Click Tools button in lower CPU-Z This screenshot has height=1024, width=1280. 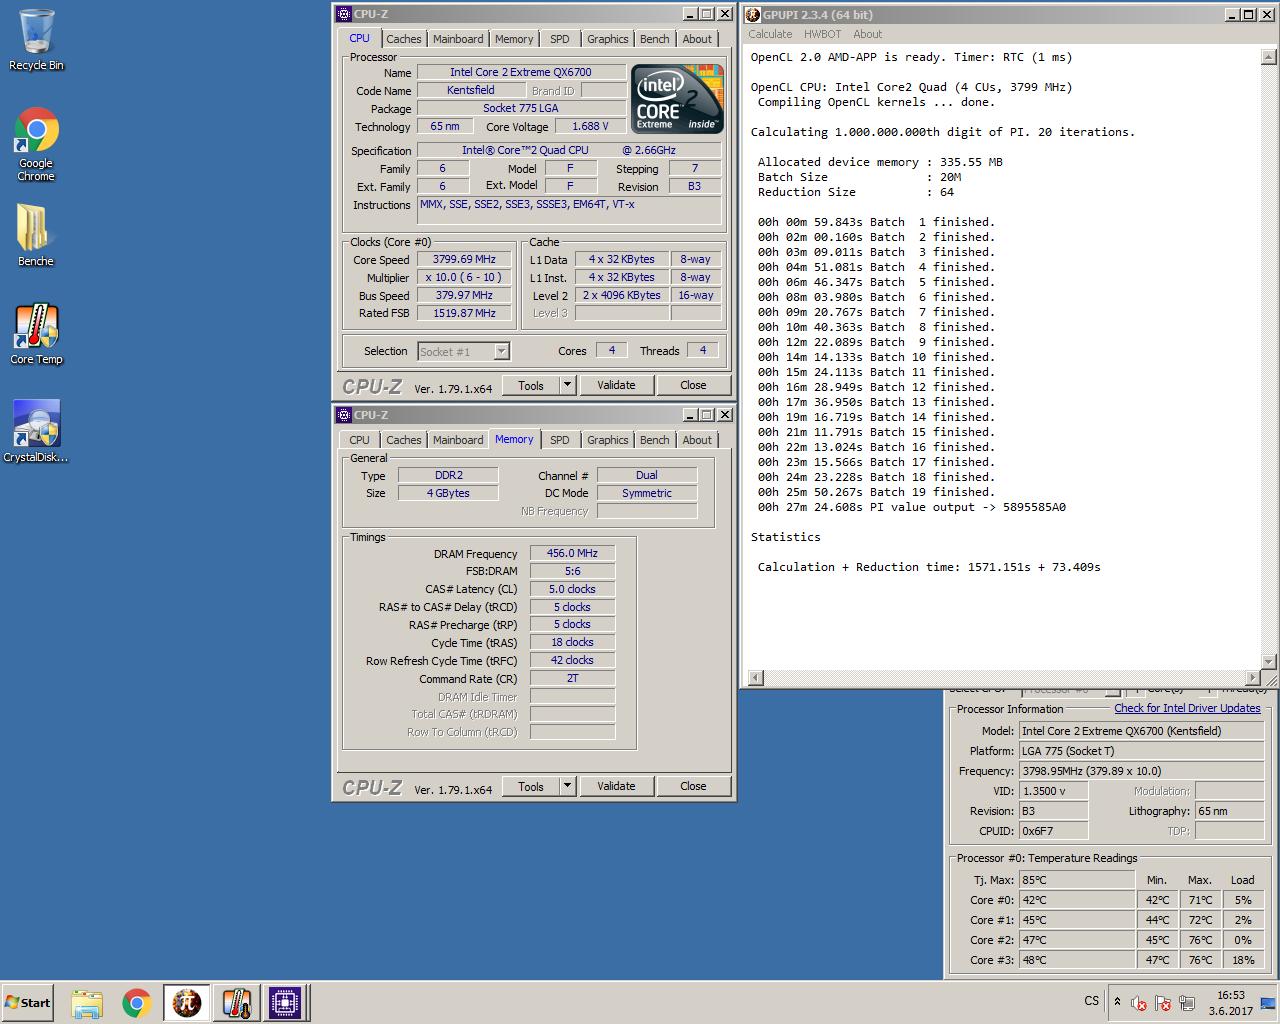(x=531, y=786)
